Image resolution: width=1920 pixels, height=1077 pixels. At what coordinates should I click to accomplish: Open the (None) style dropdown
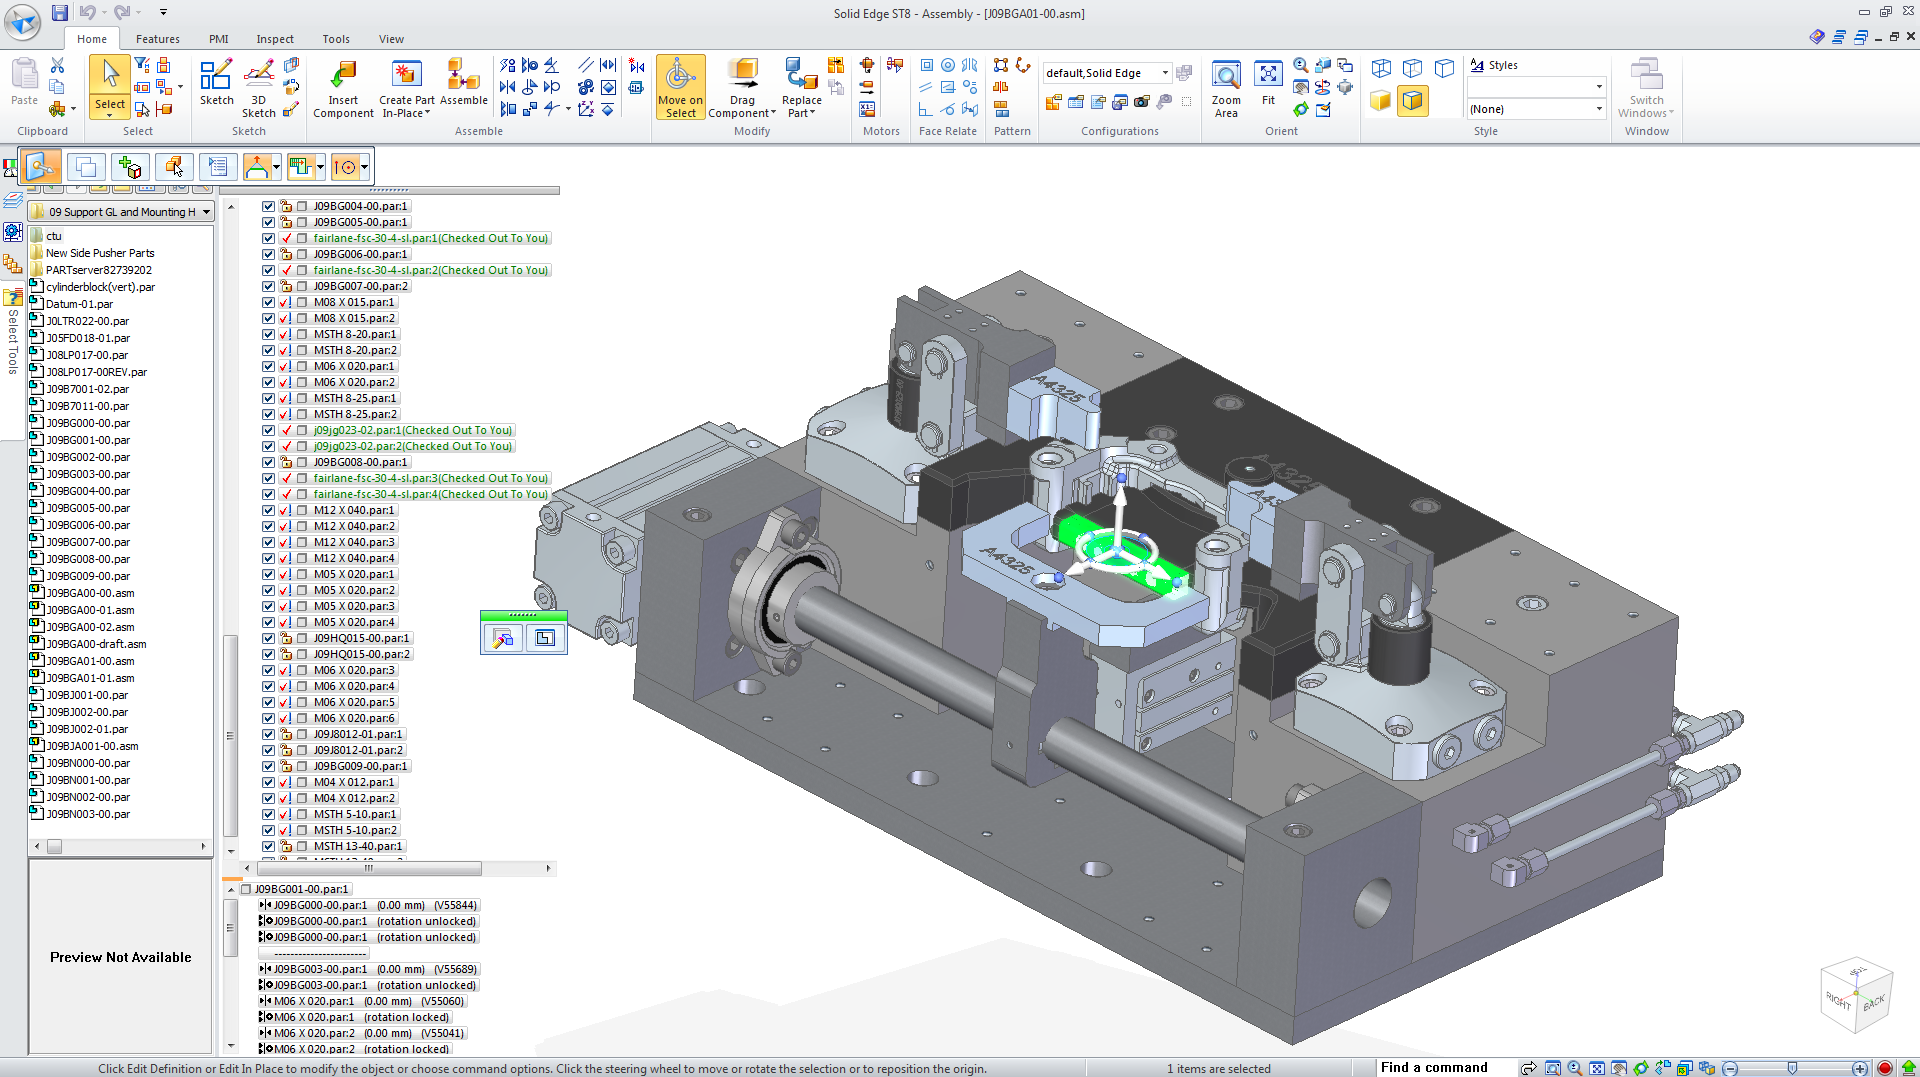(1599, 109)
